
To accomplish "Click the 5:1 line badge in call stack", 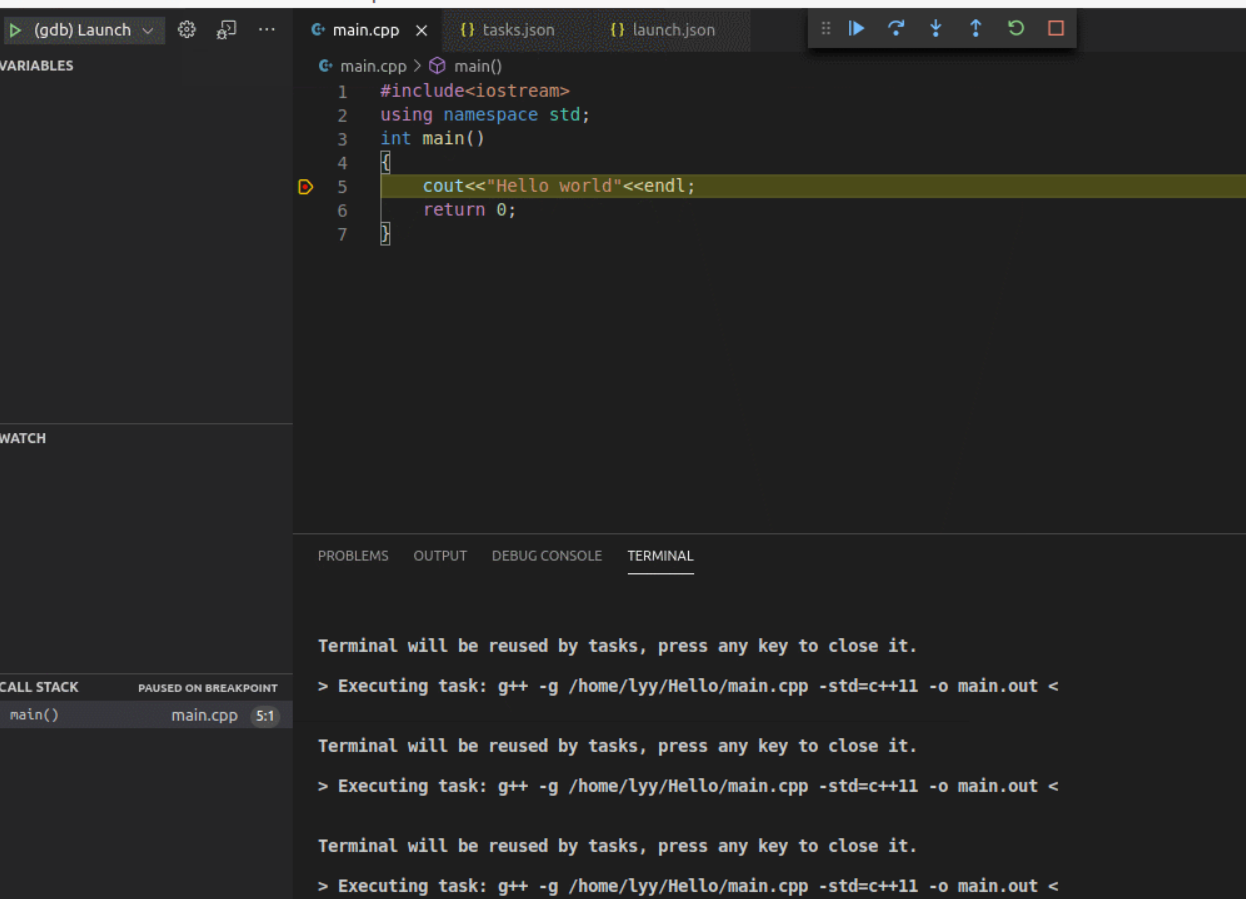I will pos(265,716).
